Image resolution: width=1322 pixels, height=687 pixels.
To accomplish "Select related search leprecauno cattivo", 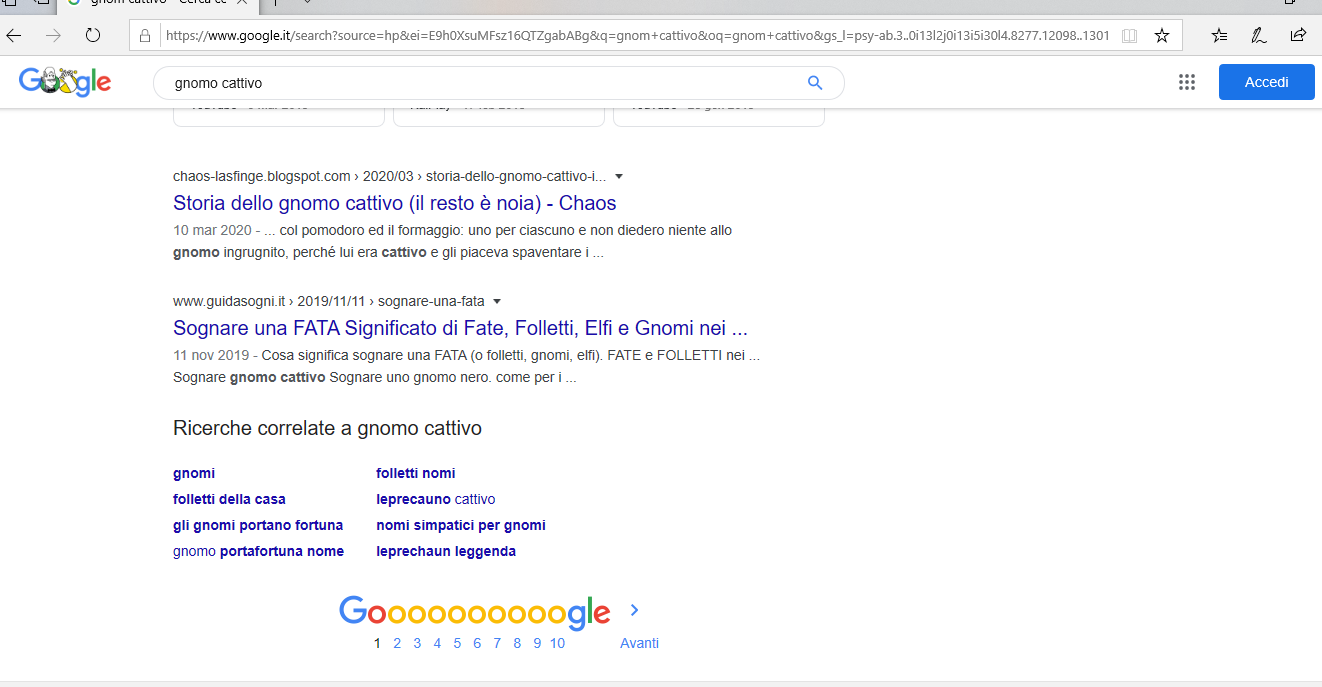I will click(x=436, y=499).
